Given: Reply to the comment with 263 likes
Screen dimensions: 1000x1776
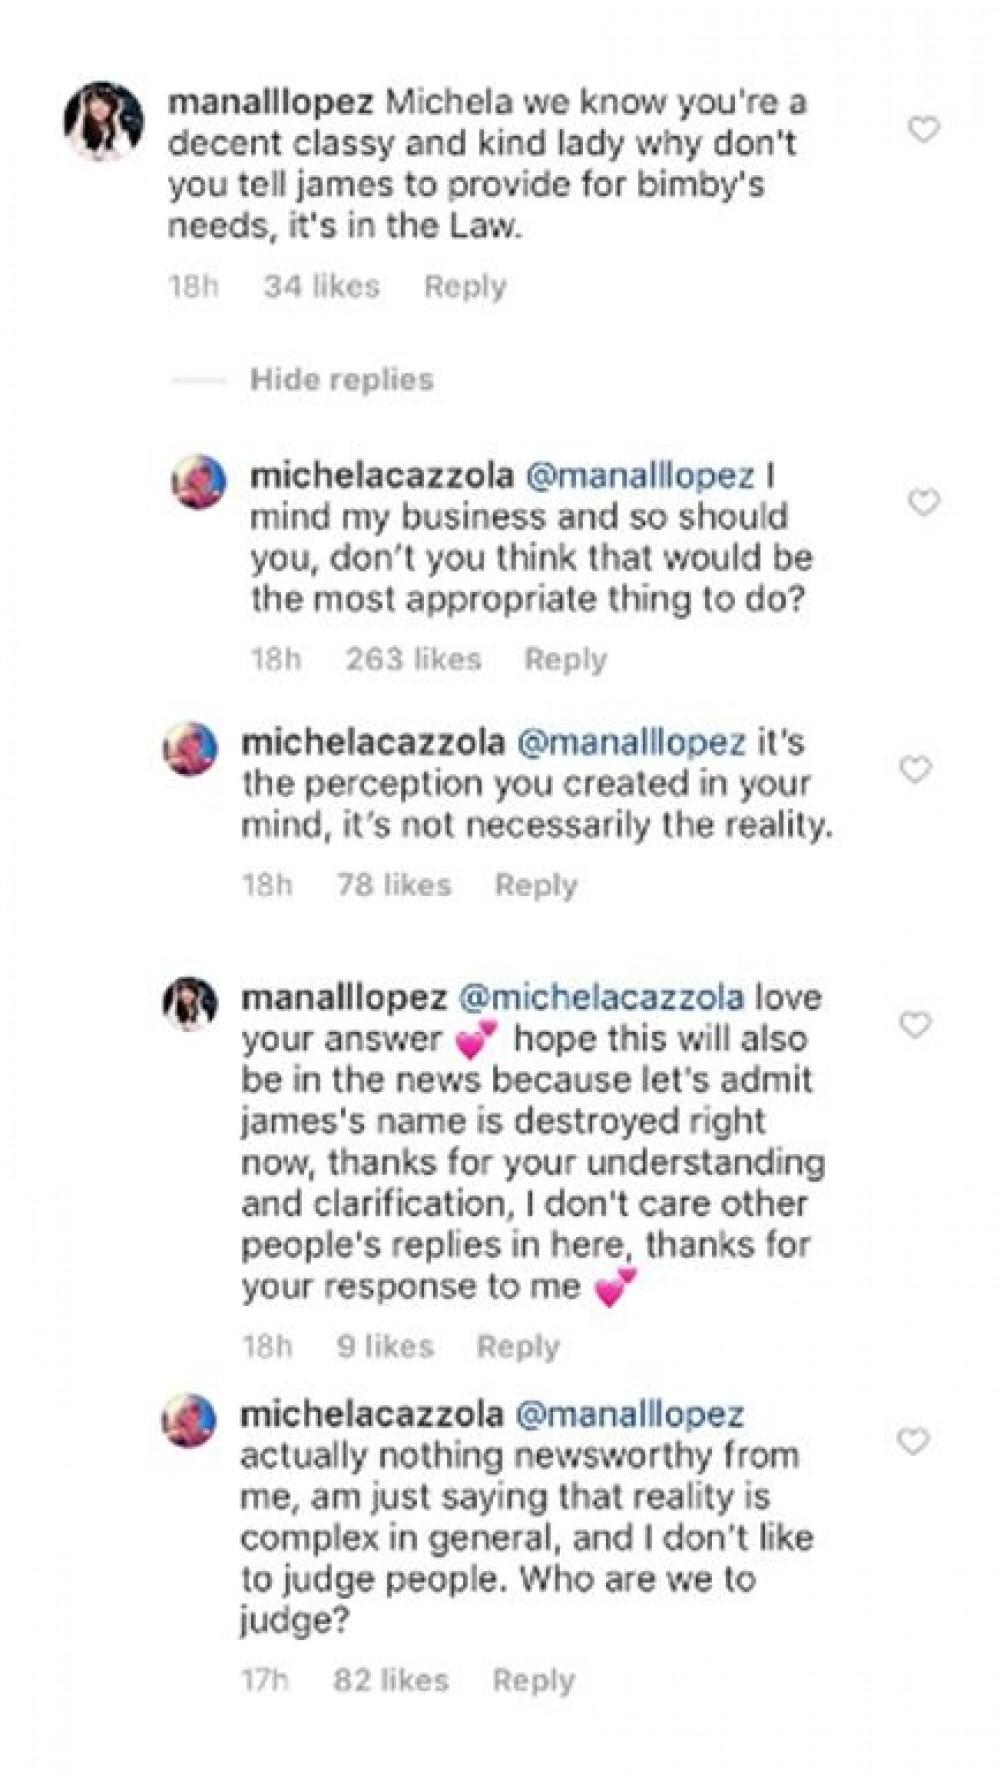Looking at the screenshot, I should pos(565,660).
